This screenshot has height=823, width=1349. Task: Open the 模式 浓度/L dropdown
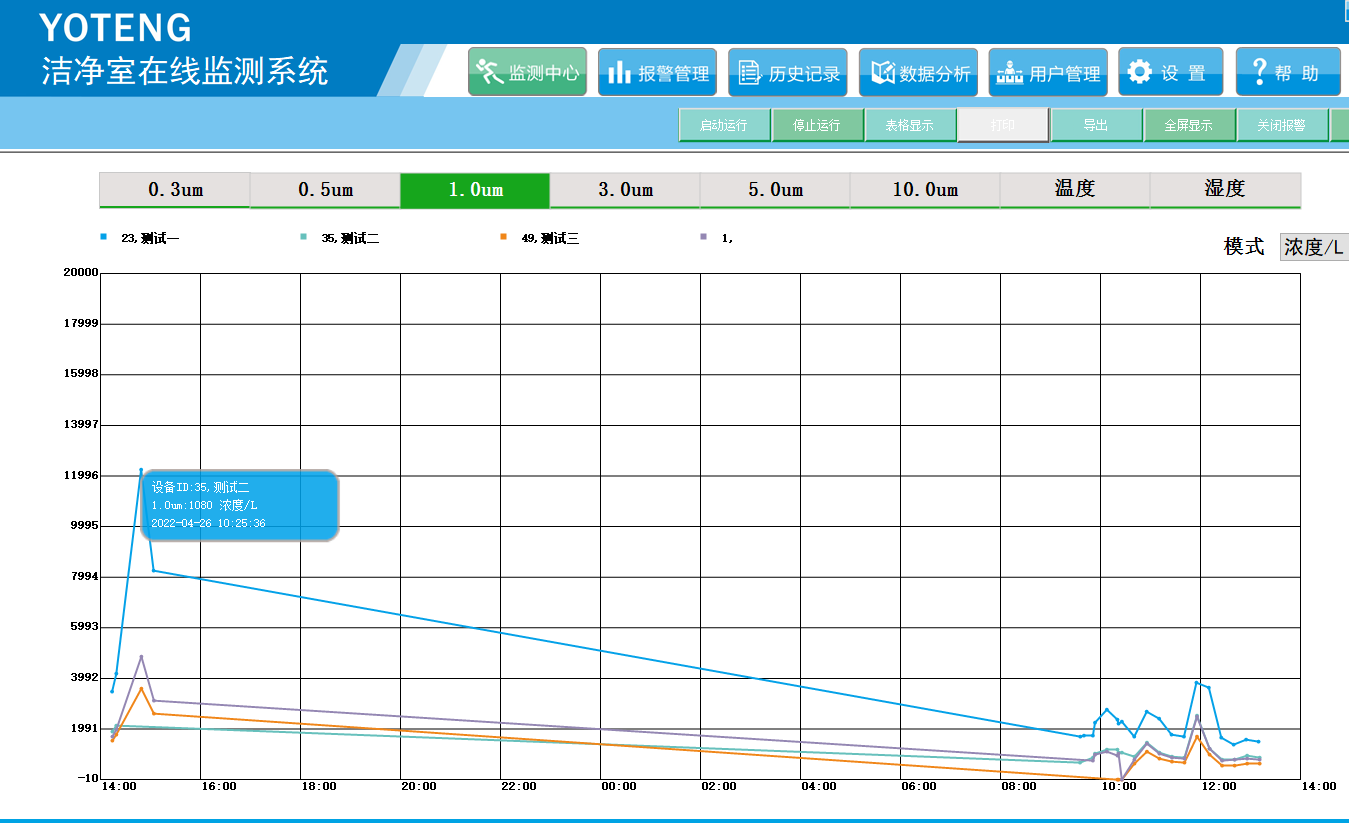pos(1314,247)
